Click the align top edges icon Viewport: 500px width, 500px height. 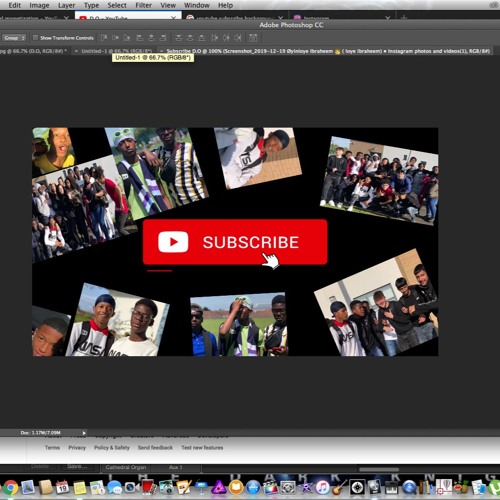click(x=104, y=38)
